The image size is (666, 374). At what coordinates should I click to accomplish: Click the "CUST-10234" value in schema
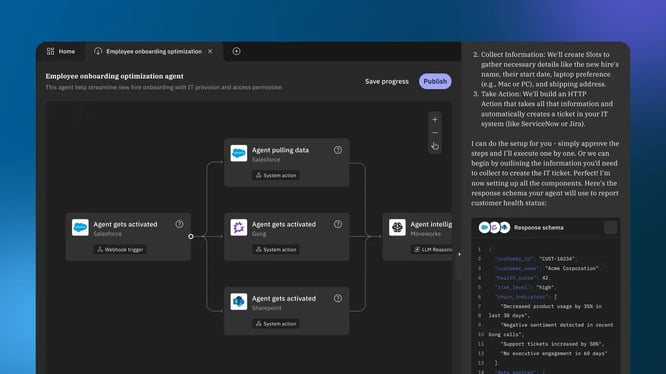(556, 259)
